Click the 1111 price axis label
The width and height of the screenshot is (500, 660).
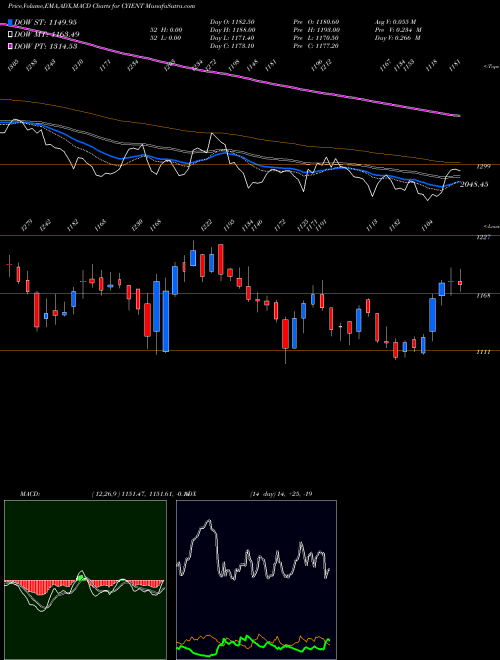[484, 352]
